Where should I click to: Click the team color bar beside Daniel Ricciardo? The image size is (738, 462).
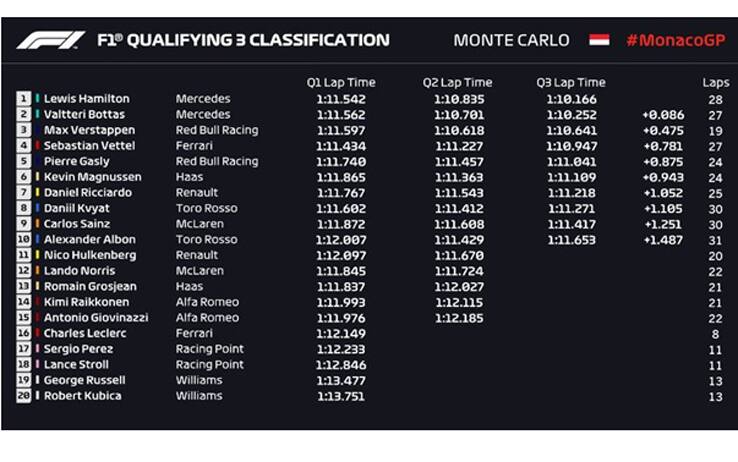[37, 193]
